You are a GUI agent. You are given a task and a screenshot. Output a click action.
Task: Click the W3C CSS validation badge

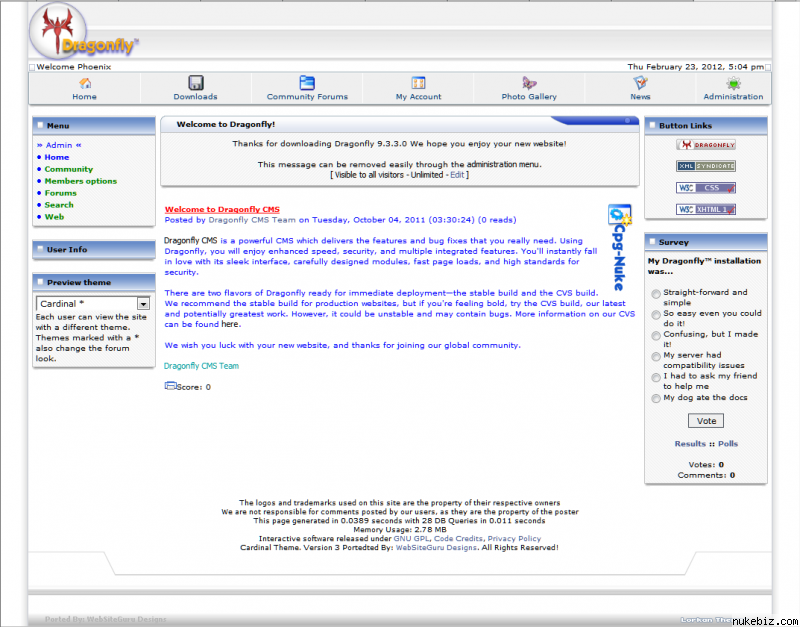coord(706,188)
